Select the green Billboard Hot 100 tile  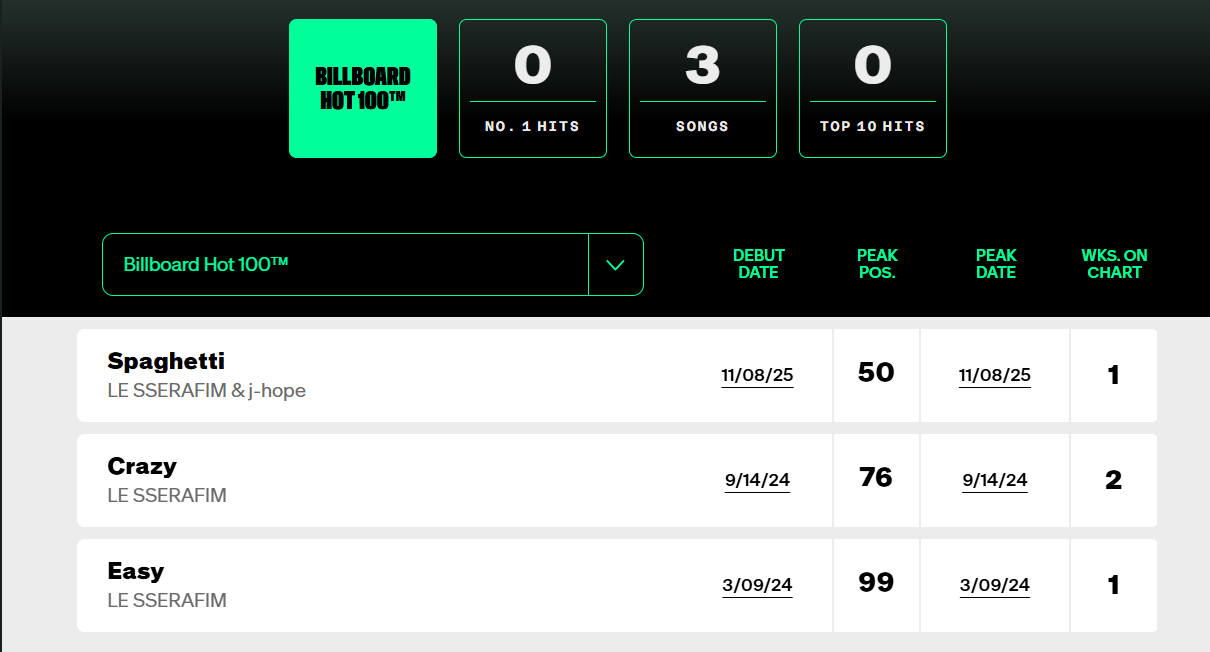(363, 89)
